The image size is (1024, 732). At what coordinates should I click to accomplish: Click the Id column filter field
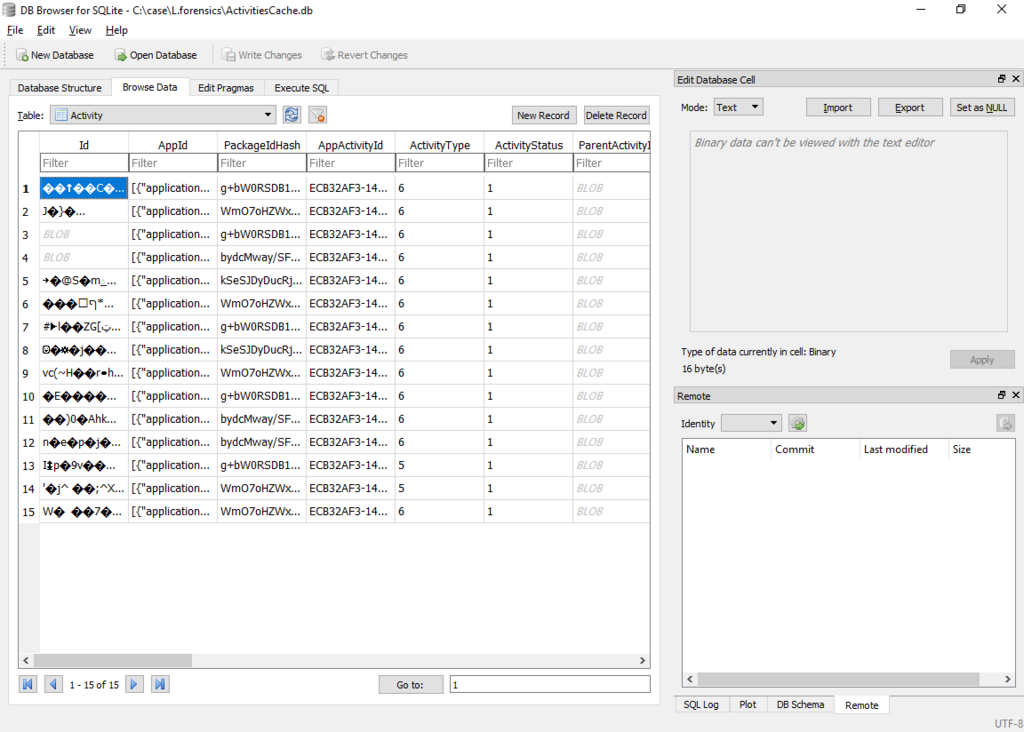(84, 163)
